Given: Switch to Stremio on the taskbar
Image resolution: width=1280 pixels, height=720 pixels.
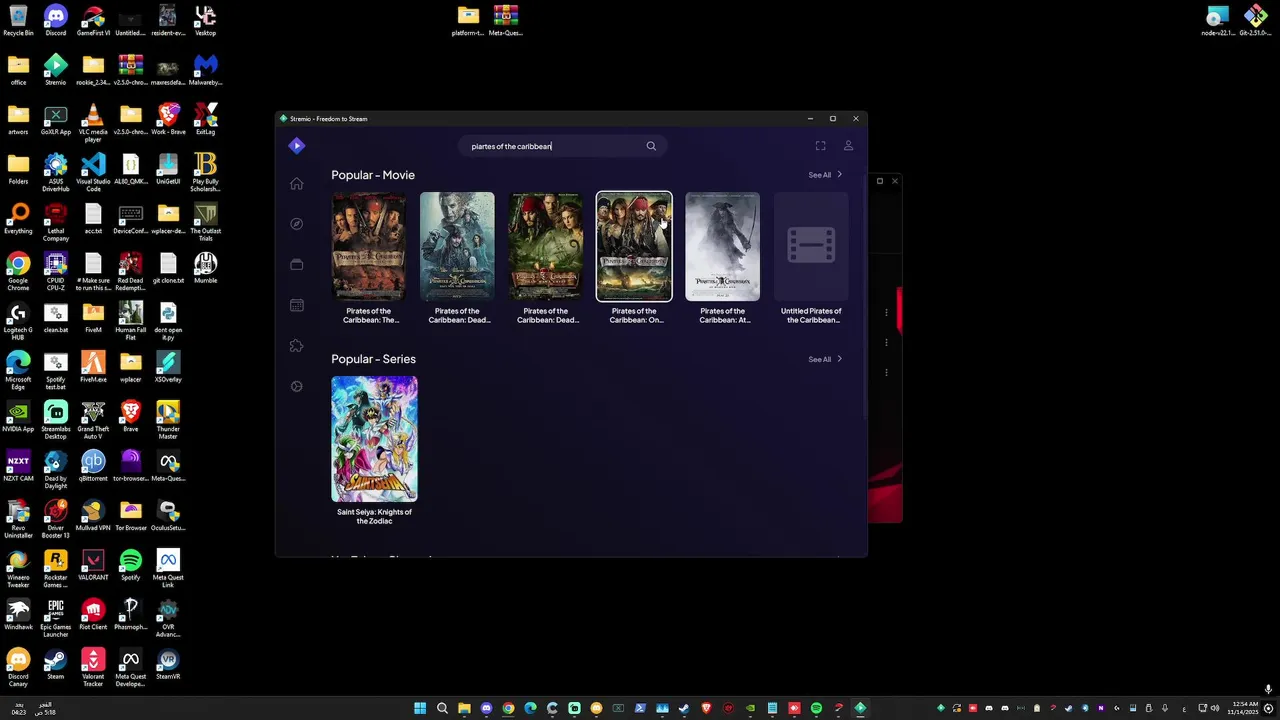Looking at the screenshot, I should (860, 708).
